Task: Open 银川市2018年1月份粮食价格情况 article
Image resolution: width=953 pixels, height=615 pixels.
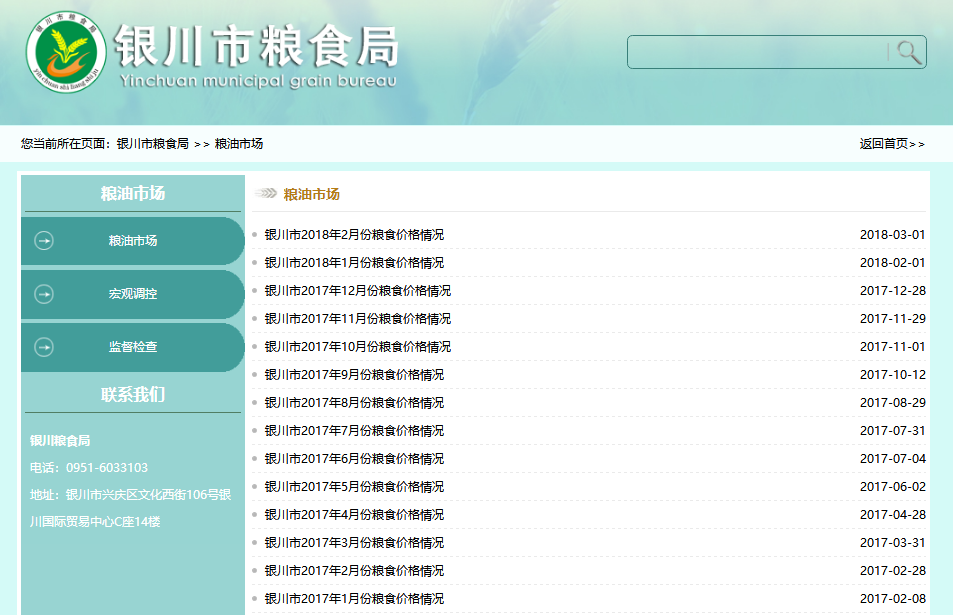Action: coord(354,263)
